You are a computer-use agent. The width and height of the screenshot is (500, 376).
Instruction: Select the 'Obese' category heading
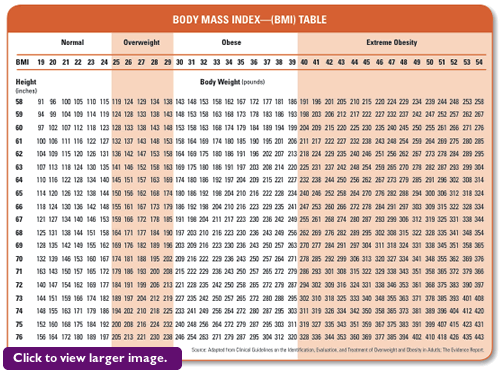click(231, 42)
